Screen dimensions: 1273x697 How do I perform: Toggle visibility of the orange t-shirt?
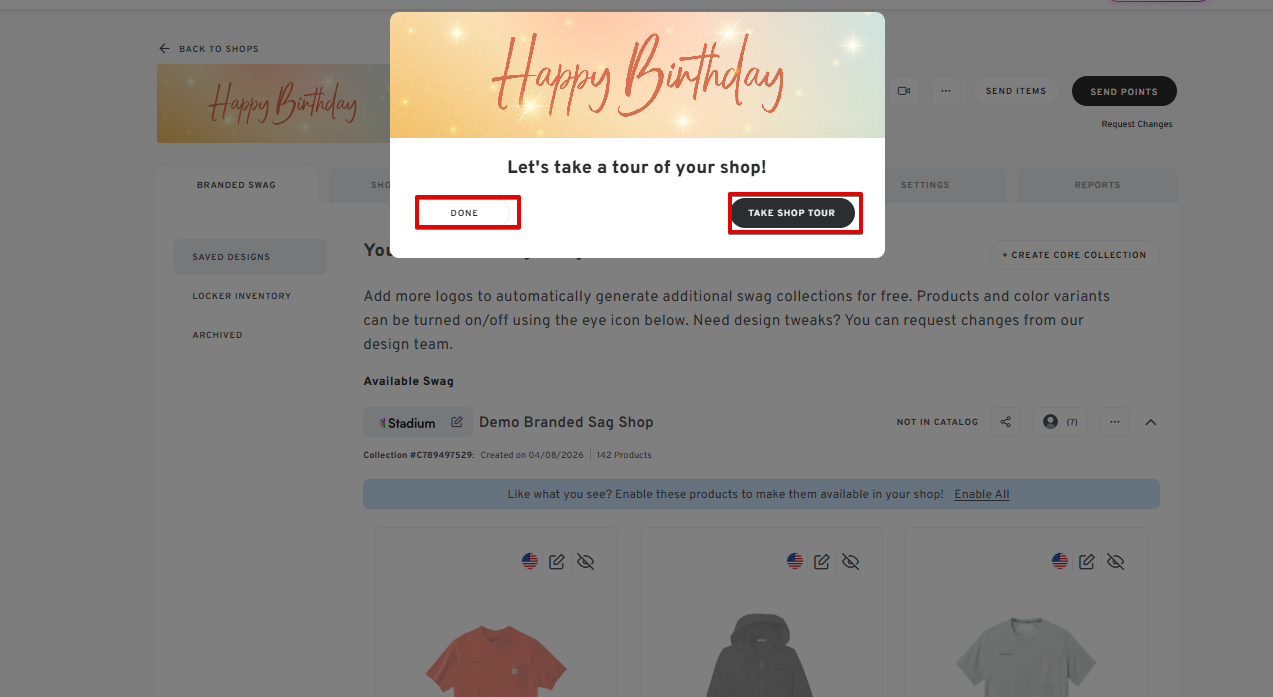click(586, 562)
